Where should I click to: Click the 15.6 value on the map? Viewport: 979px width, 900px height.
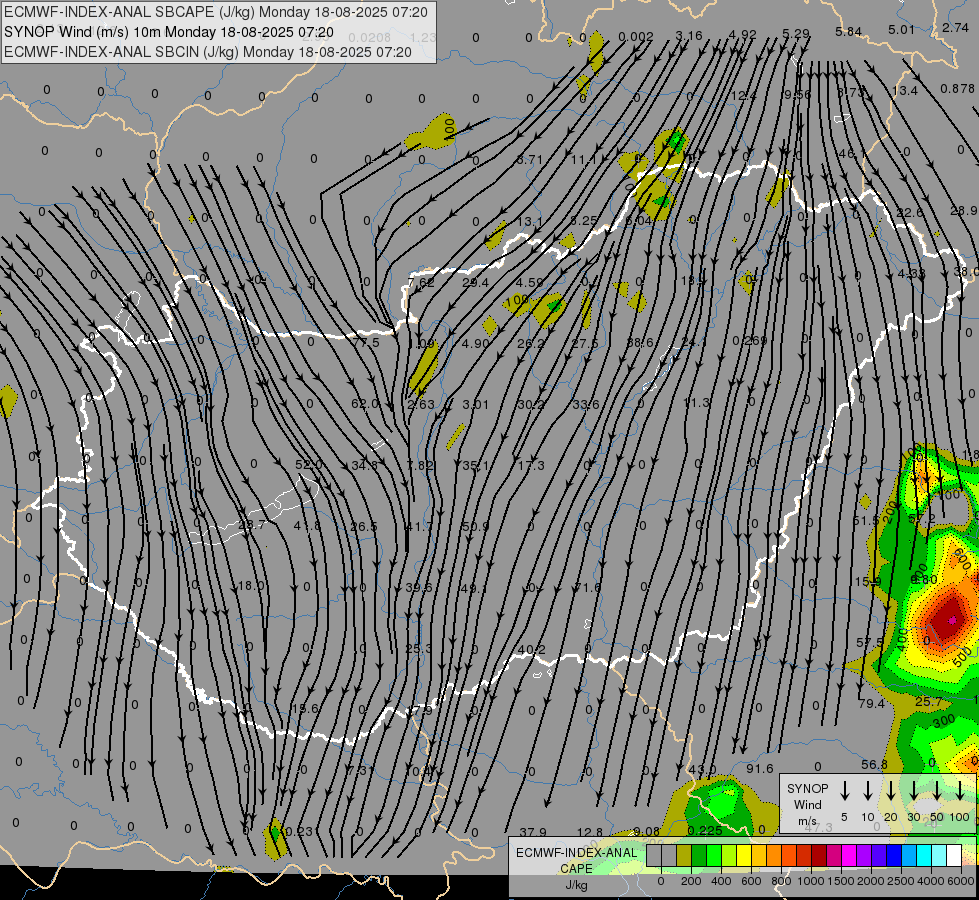click(305, 708)
